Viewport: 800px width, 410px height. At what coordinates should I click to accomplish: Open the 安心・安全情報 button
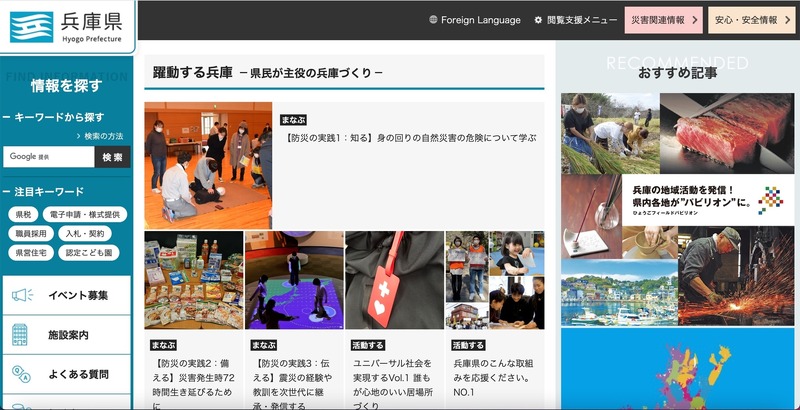752,20
